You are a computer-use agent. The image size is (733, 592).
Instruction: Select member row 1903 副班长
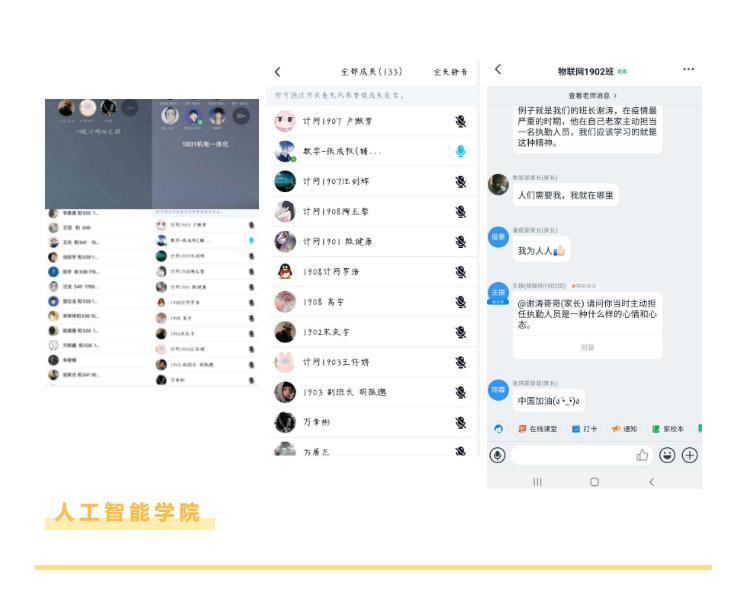(x=373, y=392)
